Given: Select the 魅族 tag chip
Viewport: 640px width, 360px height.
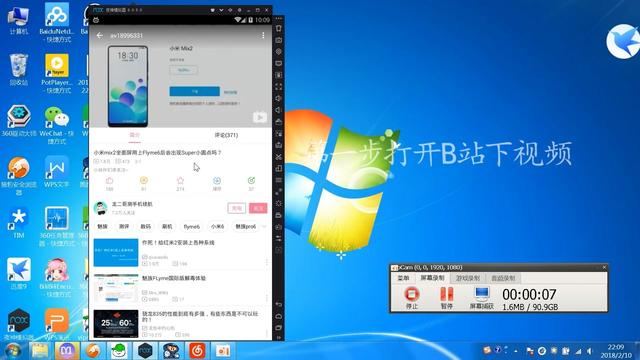Looking at the screenshot, I should coord(102,227).
